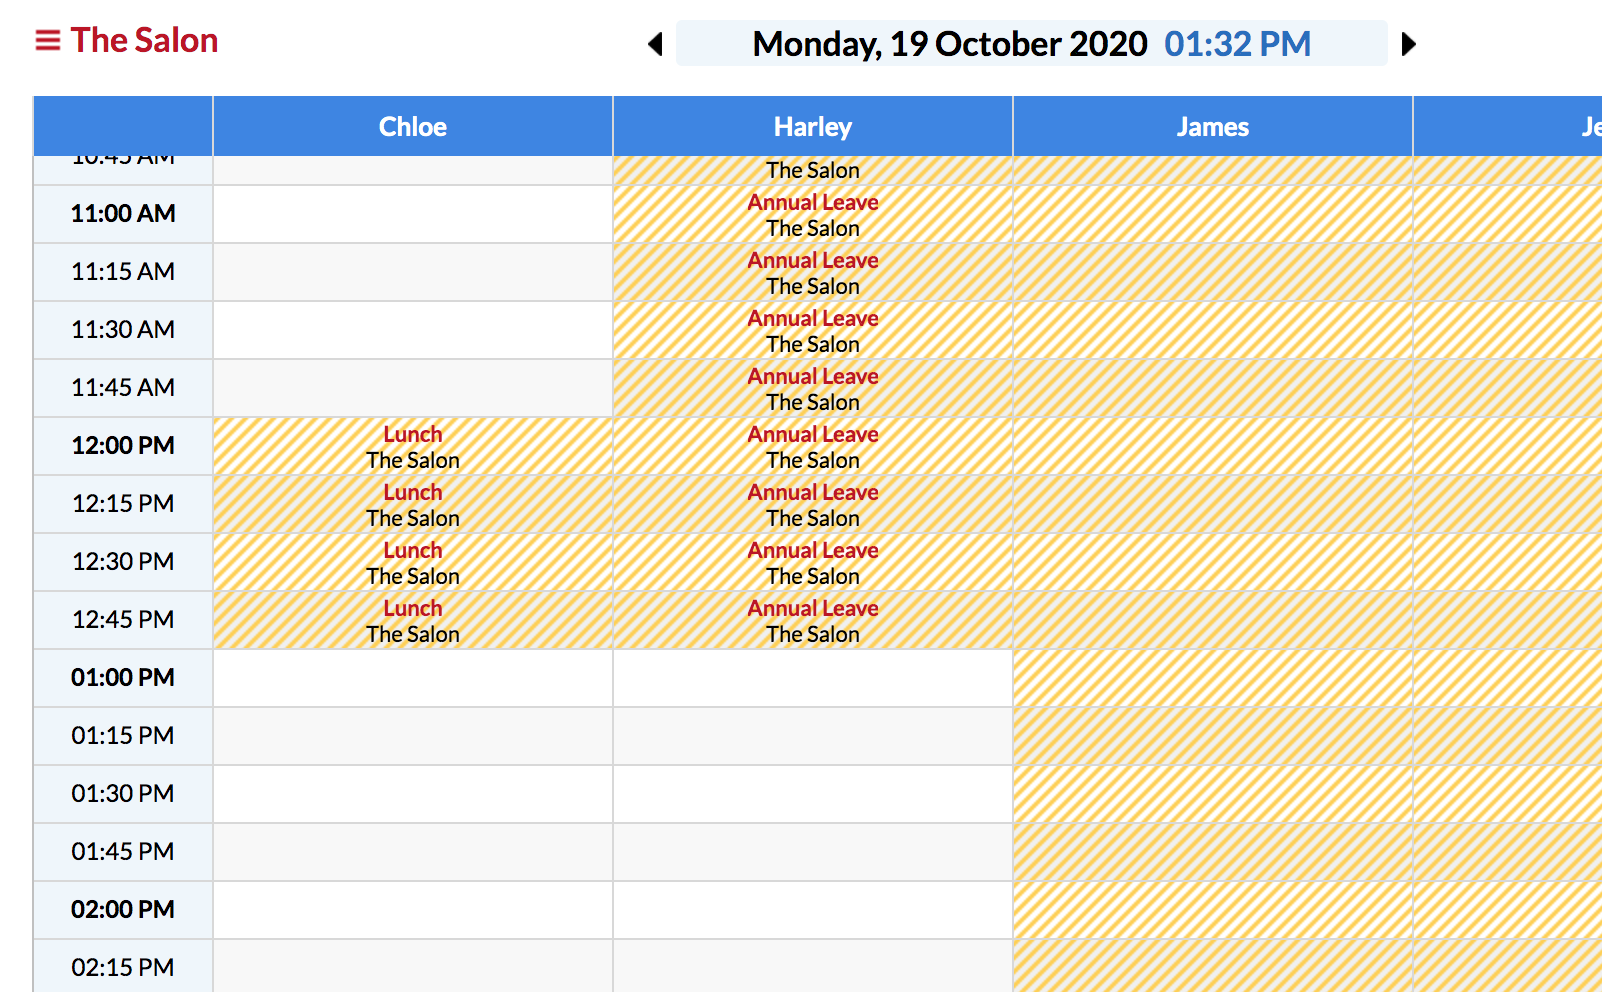
Task: Open Chloe's Lunch block at 12:45 PM
Action: (x=413, y=620)
